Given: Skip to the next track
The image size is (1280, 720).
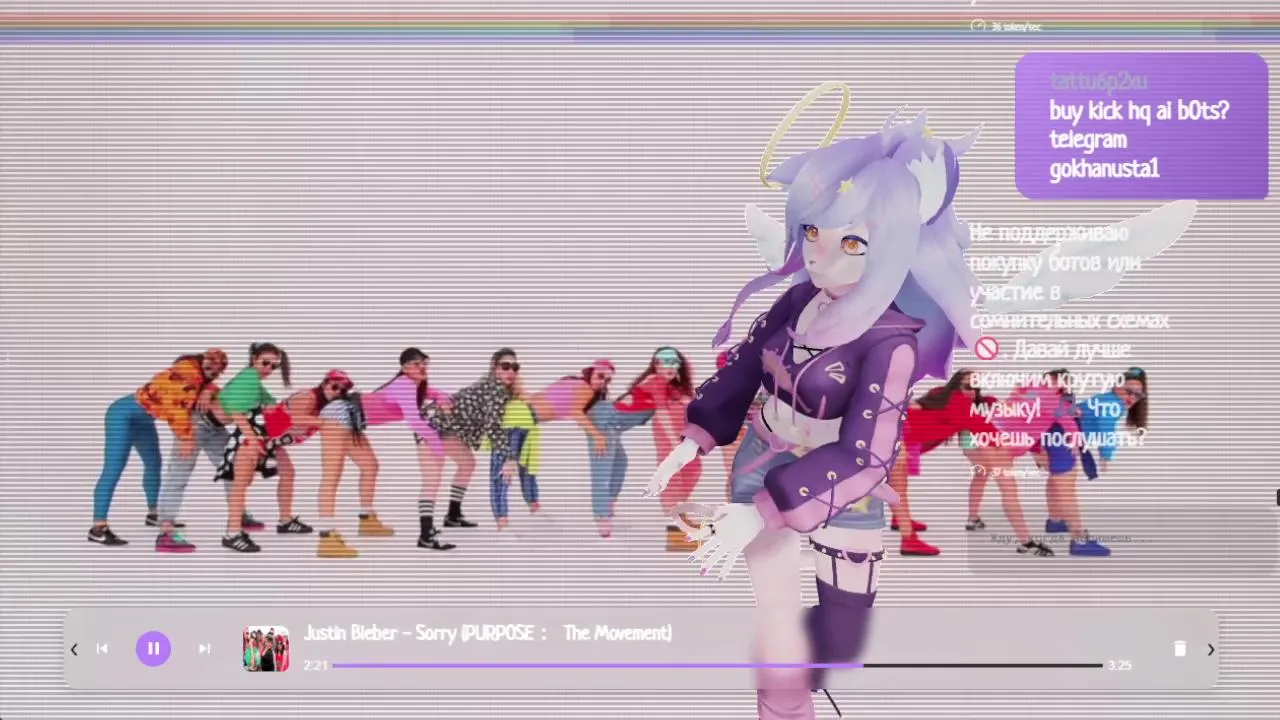Looking at the screenshot, I should click(204, 648).
